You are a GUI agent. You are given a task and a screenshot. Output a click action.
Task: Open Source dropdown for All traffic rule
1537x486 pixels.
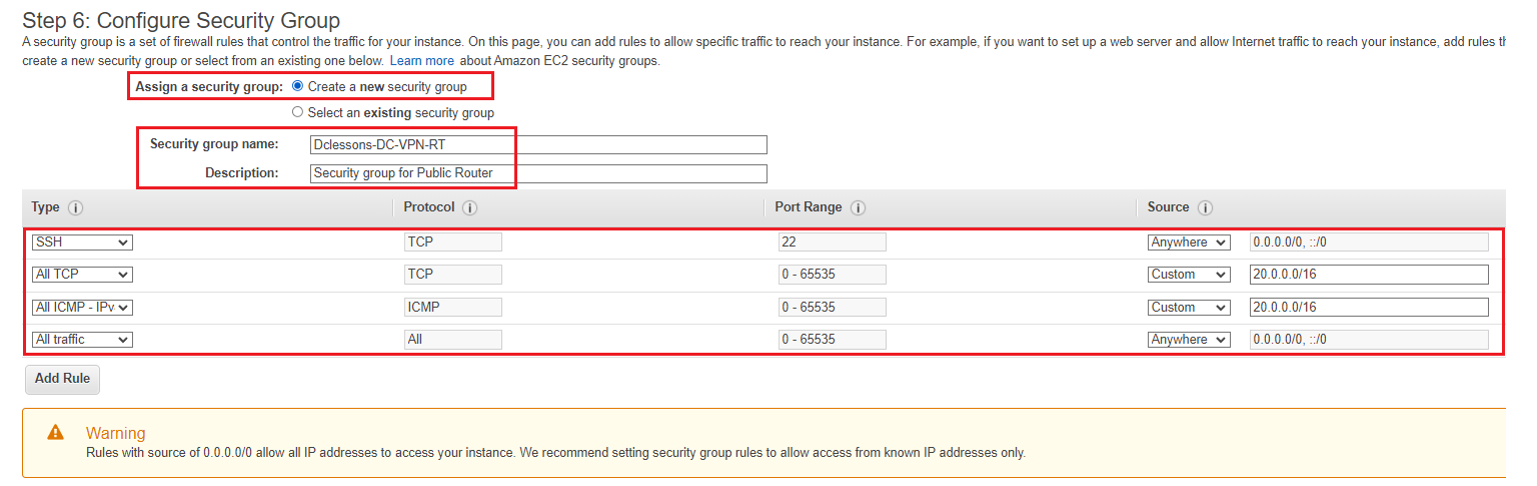point(1189,340)
